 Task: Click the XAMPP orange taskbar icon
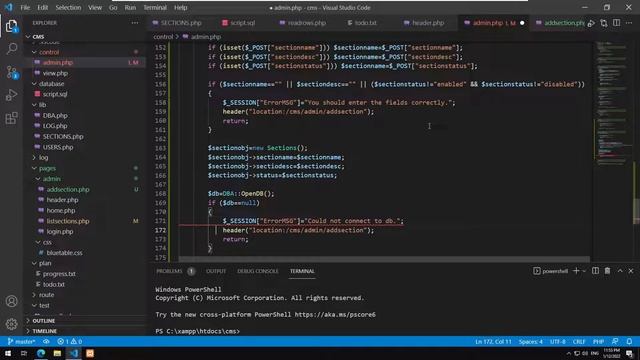(90, 353)
